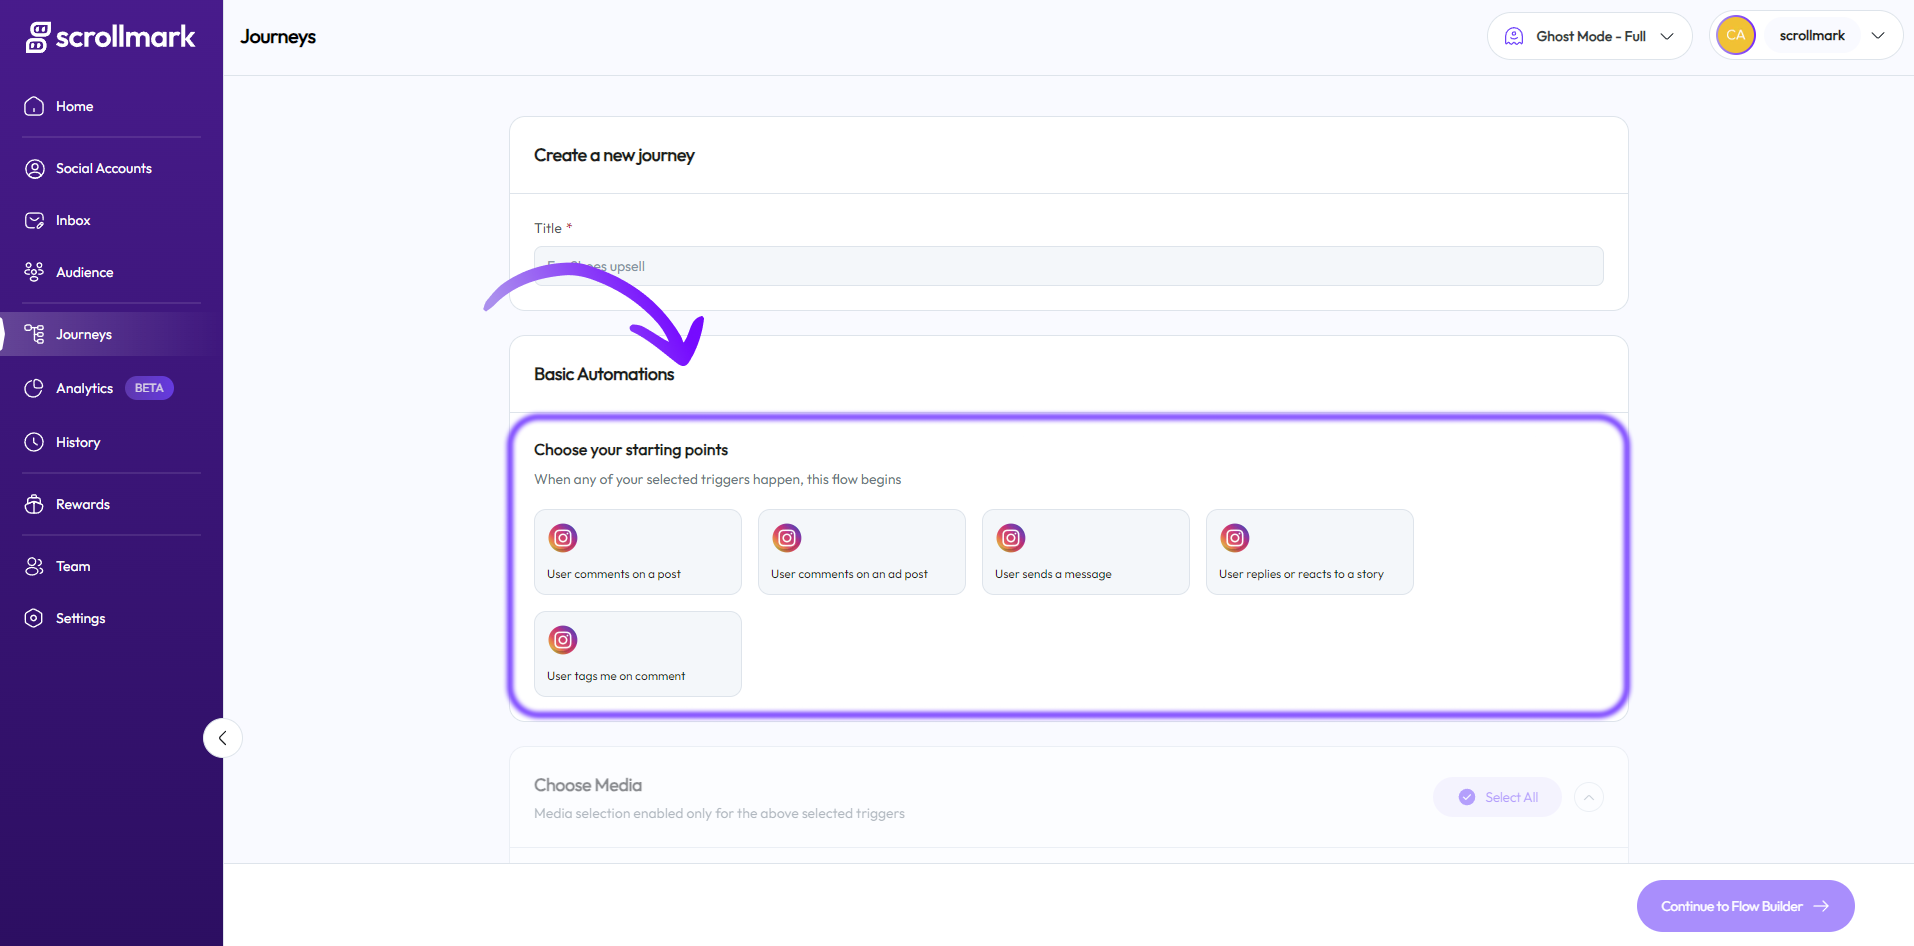
Task: Click the journey Title input field
Action: pos(1068,266)
